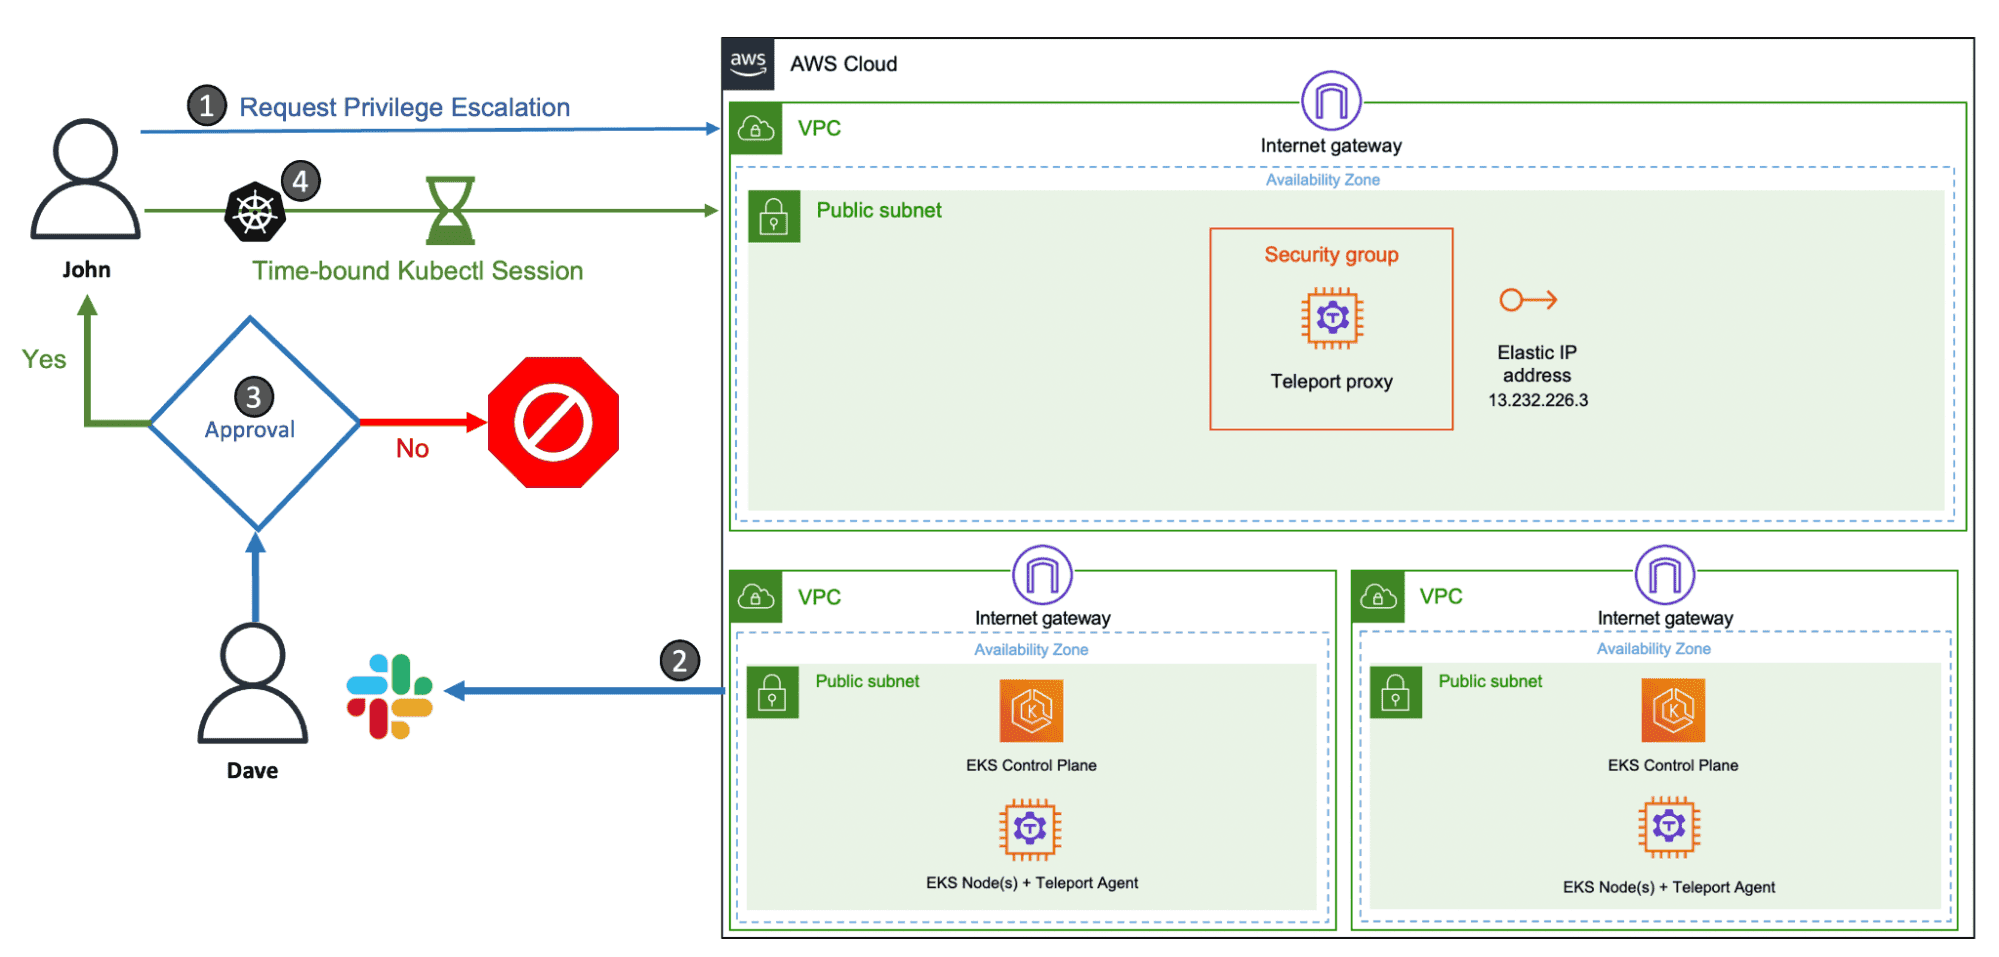Click bottom-left 'EKS Node(s) + Teleport Agent' label
1999x957 pixels.
[1032, 883]
